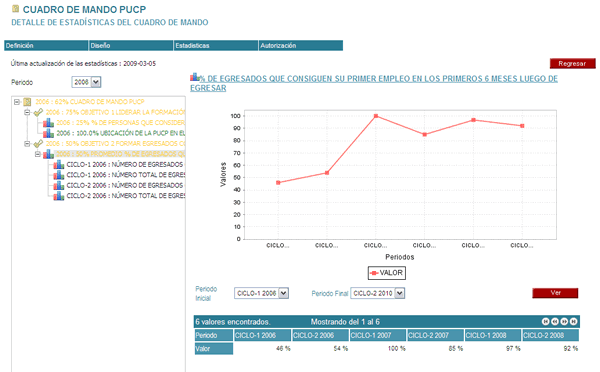
Task: Select CICLO-1 2006 : NÚMERO TOTAL DE EGRES row
Action: tap(126, 175)
